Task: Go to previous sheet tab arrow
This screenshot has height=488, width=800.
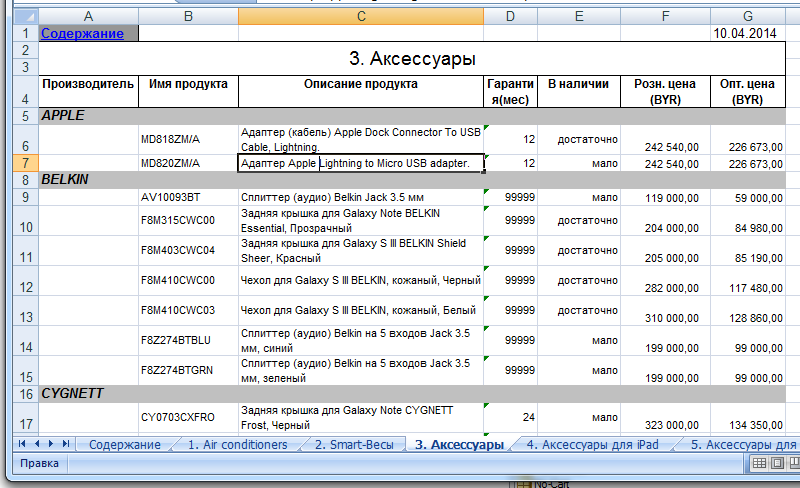Action: point(37,444)
